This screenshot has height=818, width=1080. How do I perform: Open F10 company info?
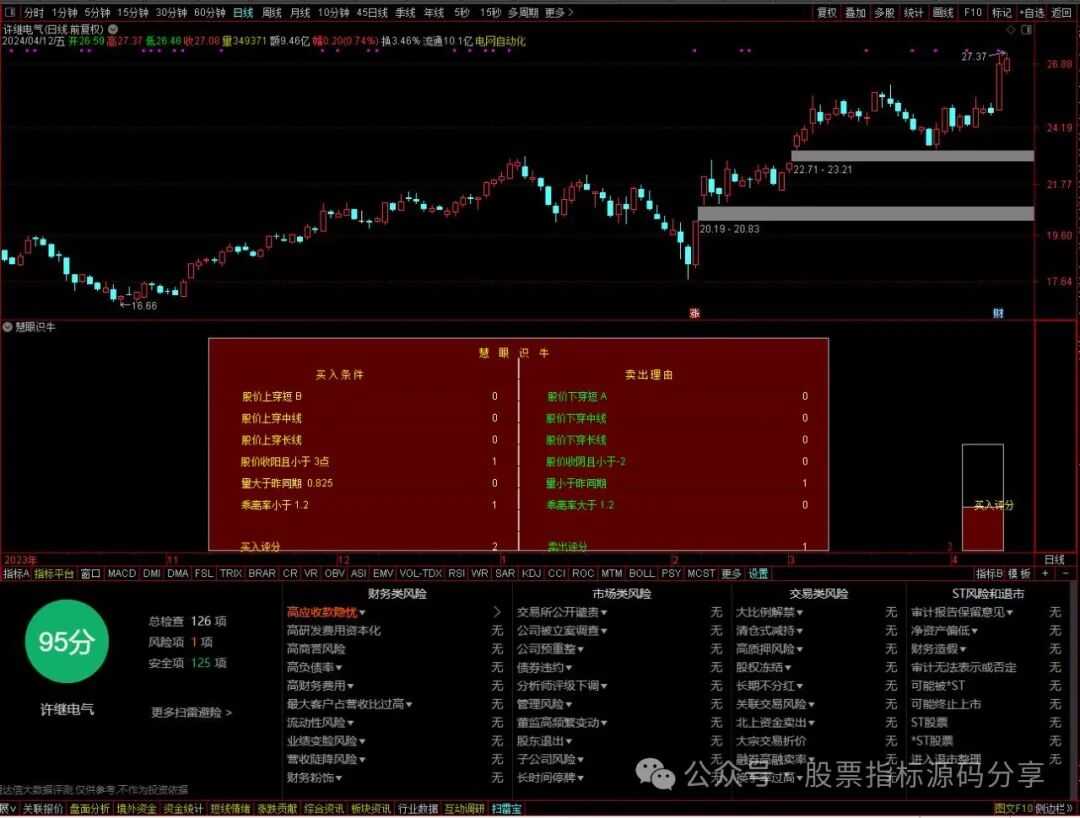coord(973,12)
